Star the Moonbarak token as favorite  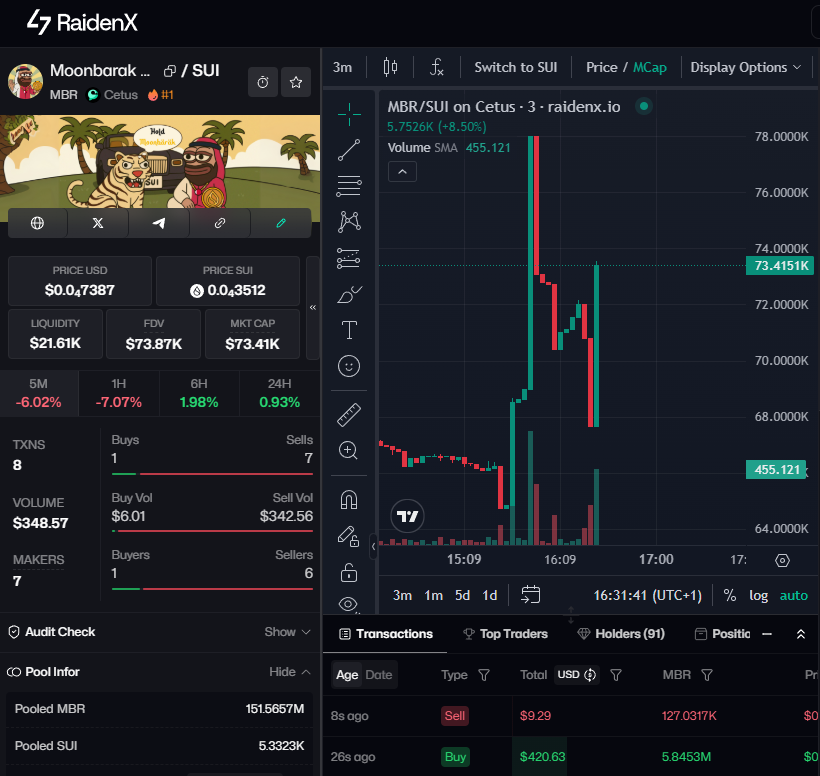[x=296, y=82]
